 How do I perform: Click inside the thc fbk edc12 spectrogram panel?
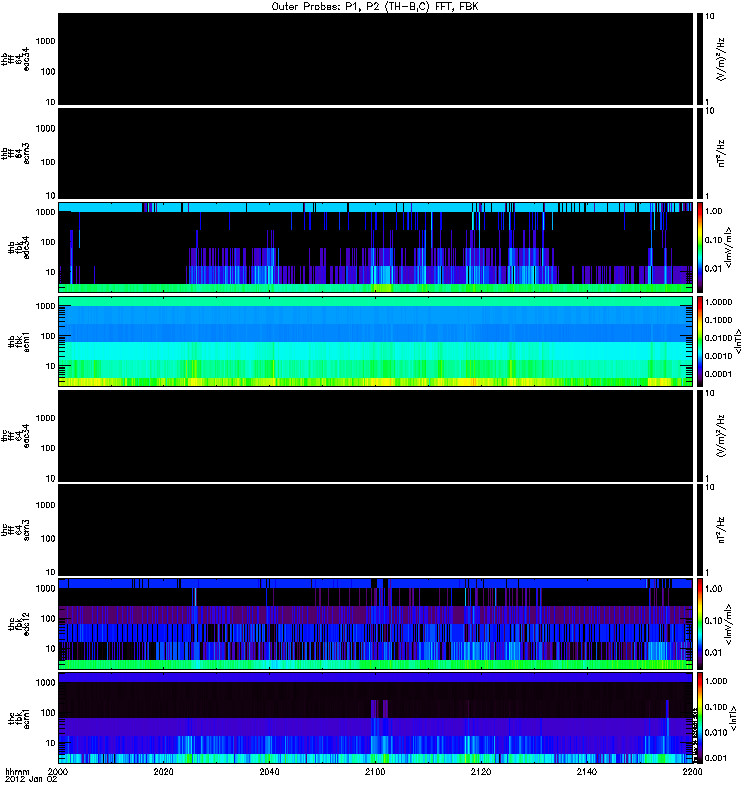pyautogui.click(x=376, y=624)
